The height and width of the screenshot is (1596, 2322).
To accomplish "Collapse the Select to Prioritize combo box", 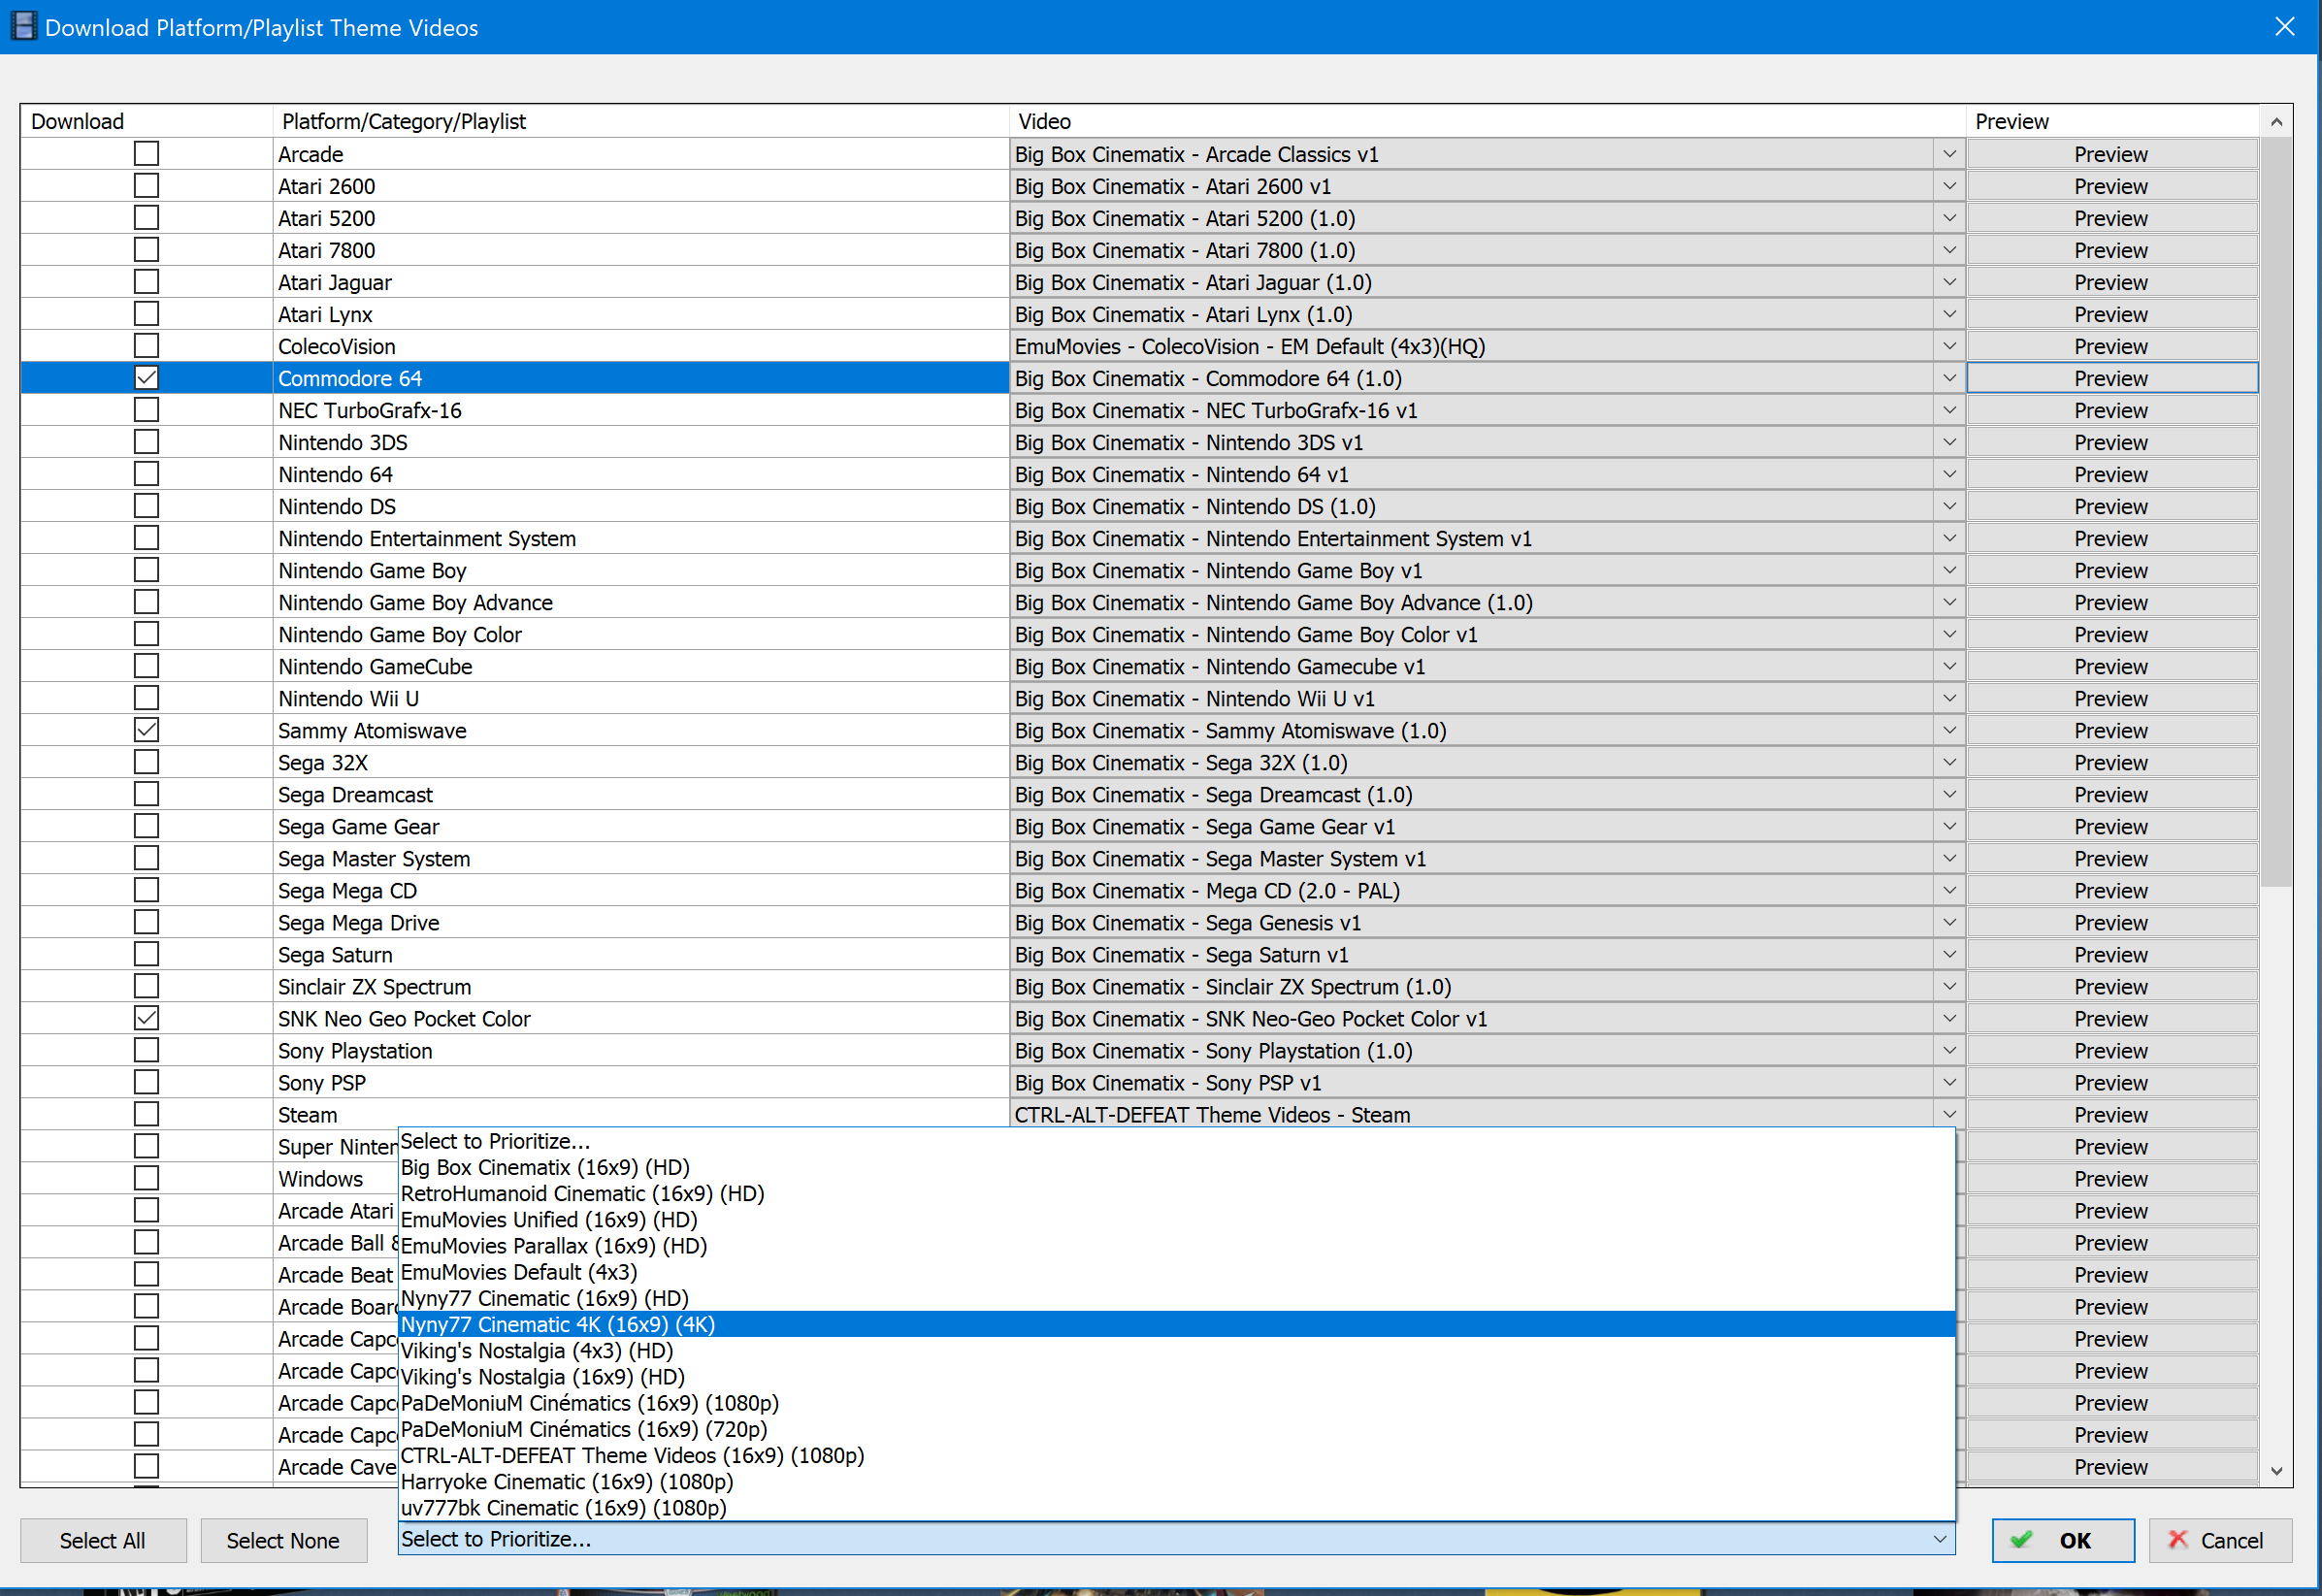I will (x=1939, y=1539).
